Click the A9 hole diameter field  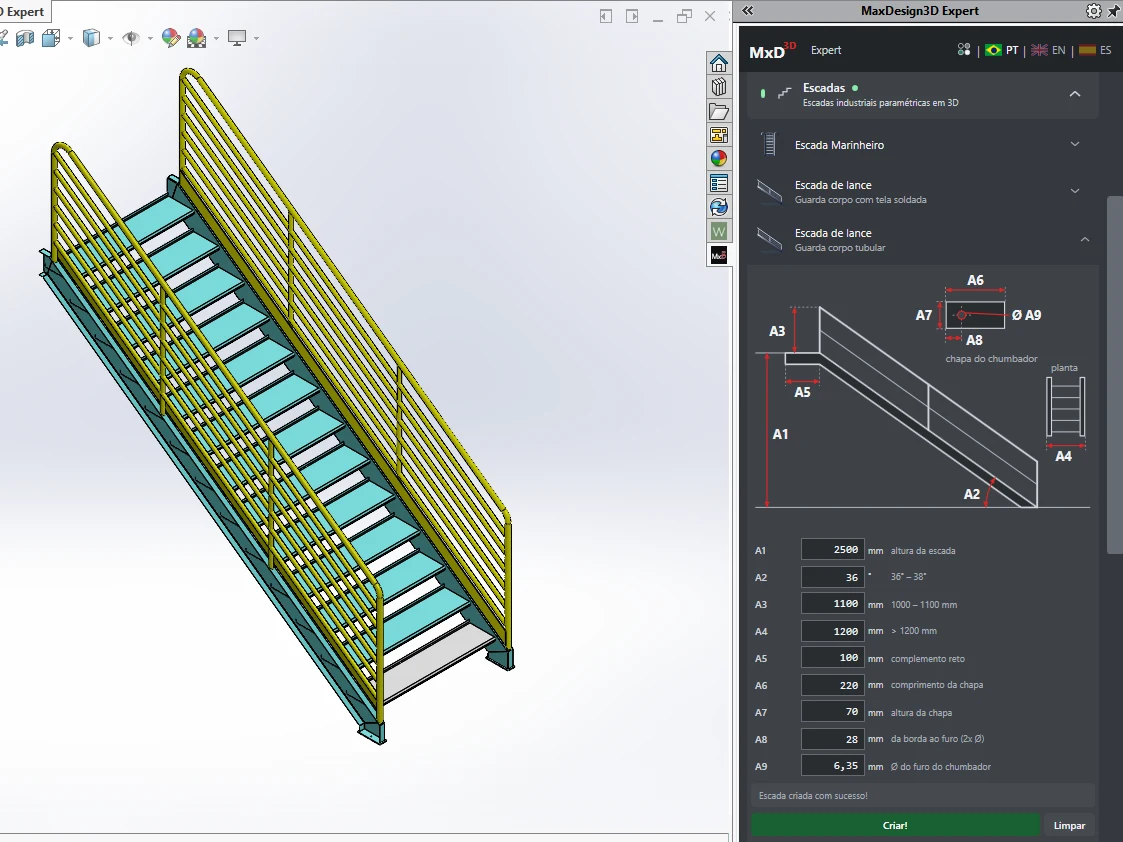[832, 765]
